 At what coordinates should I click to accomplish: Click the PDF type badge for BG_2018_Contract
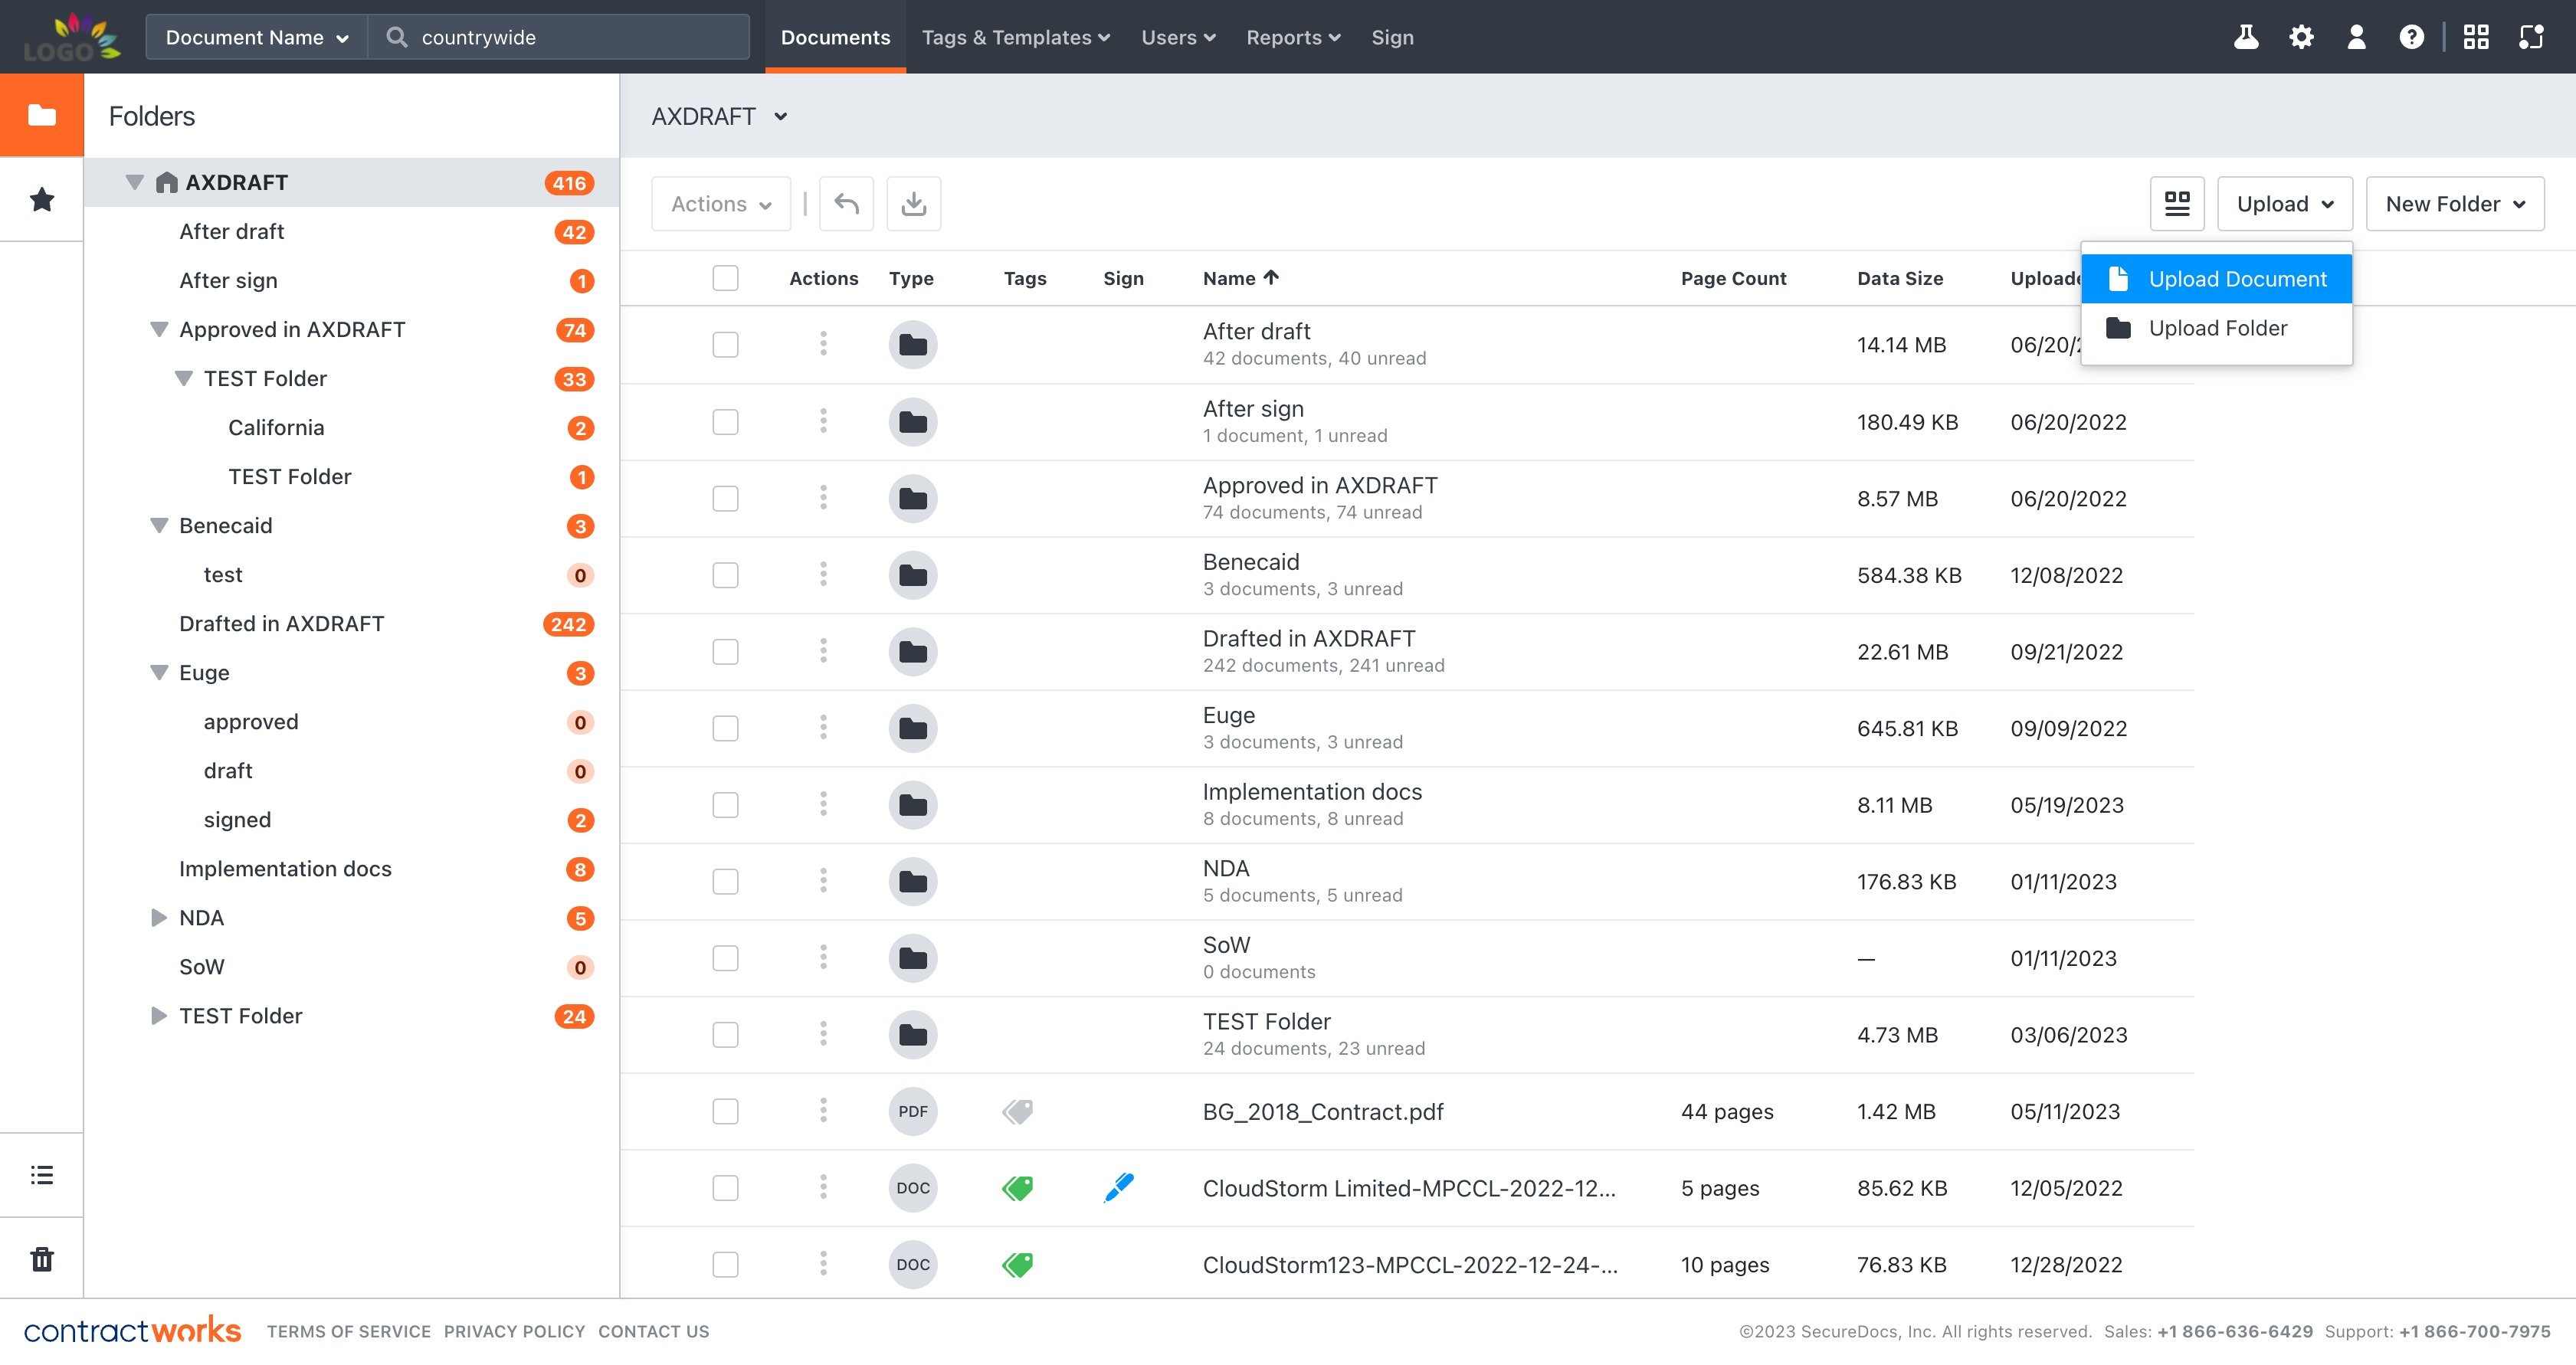tap(912, 1111)
